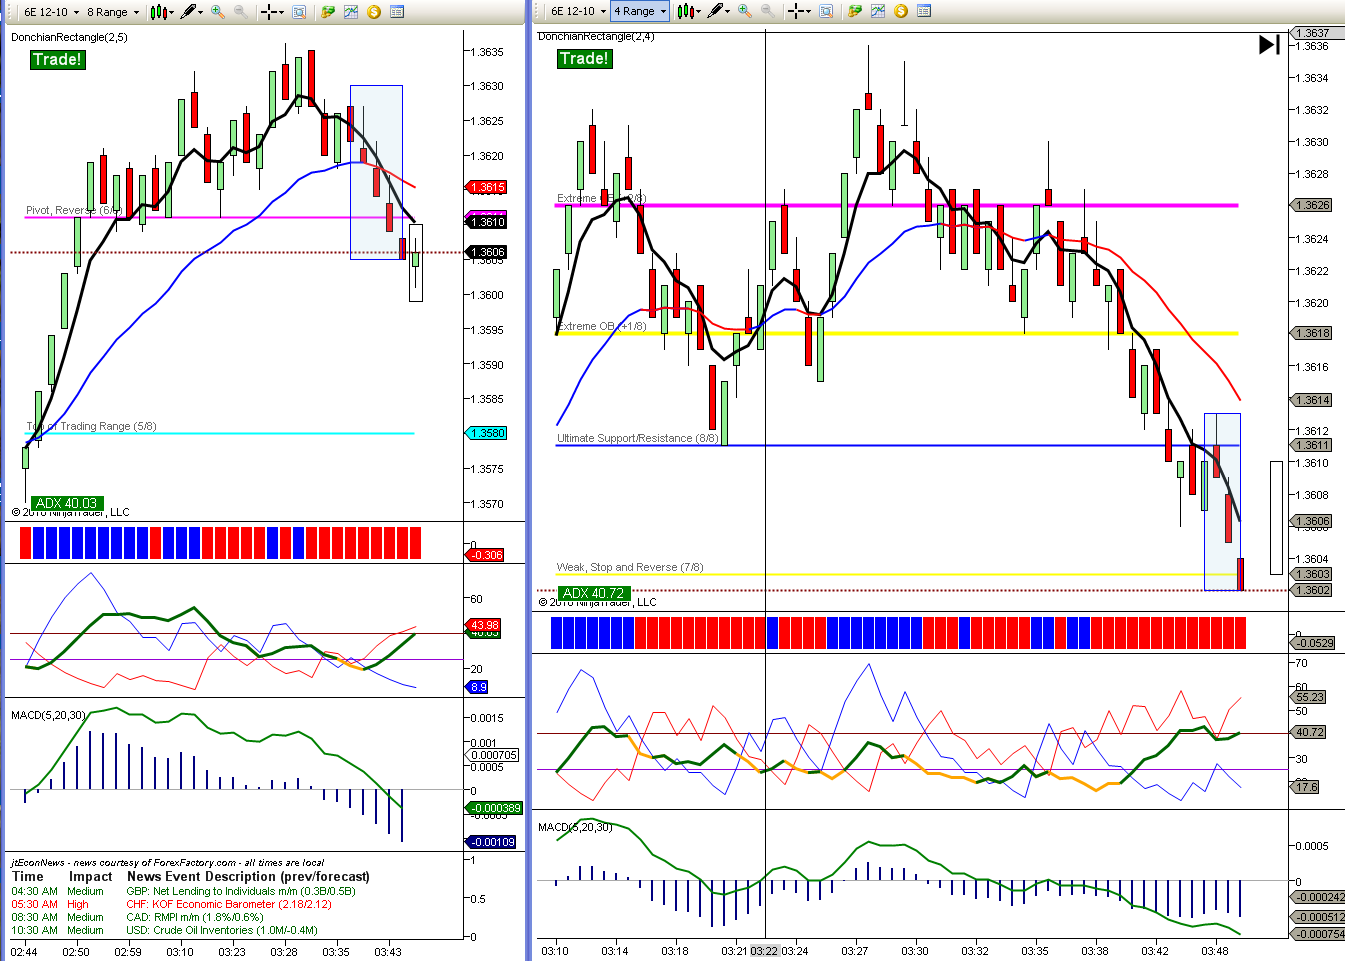
Task: Select drawing tools pen icon in left toolbar
Action: click(187, 12)
